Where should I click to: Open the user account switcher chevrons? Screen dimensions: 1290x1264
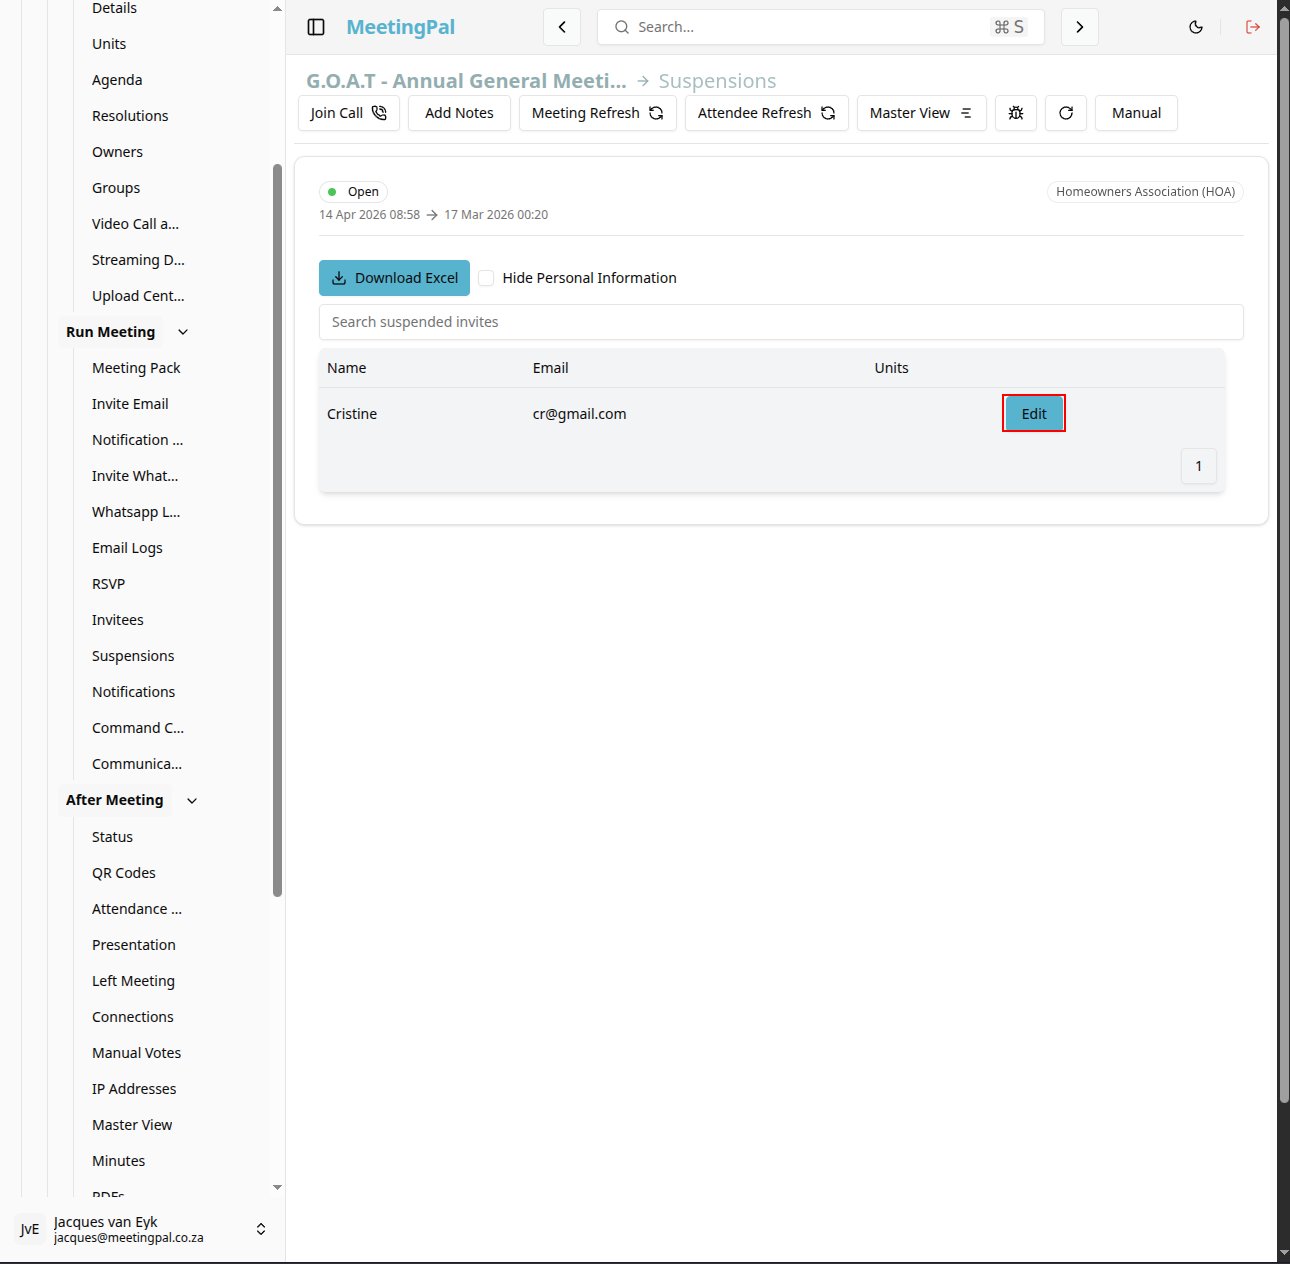coord(261,1229)
